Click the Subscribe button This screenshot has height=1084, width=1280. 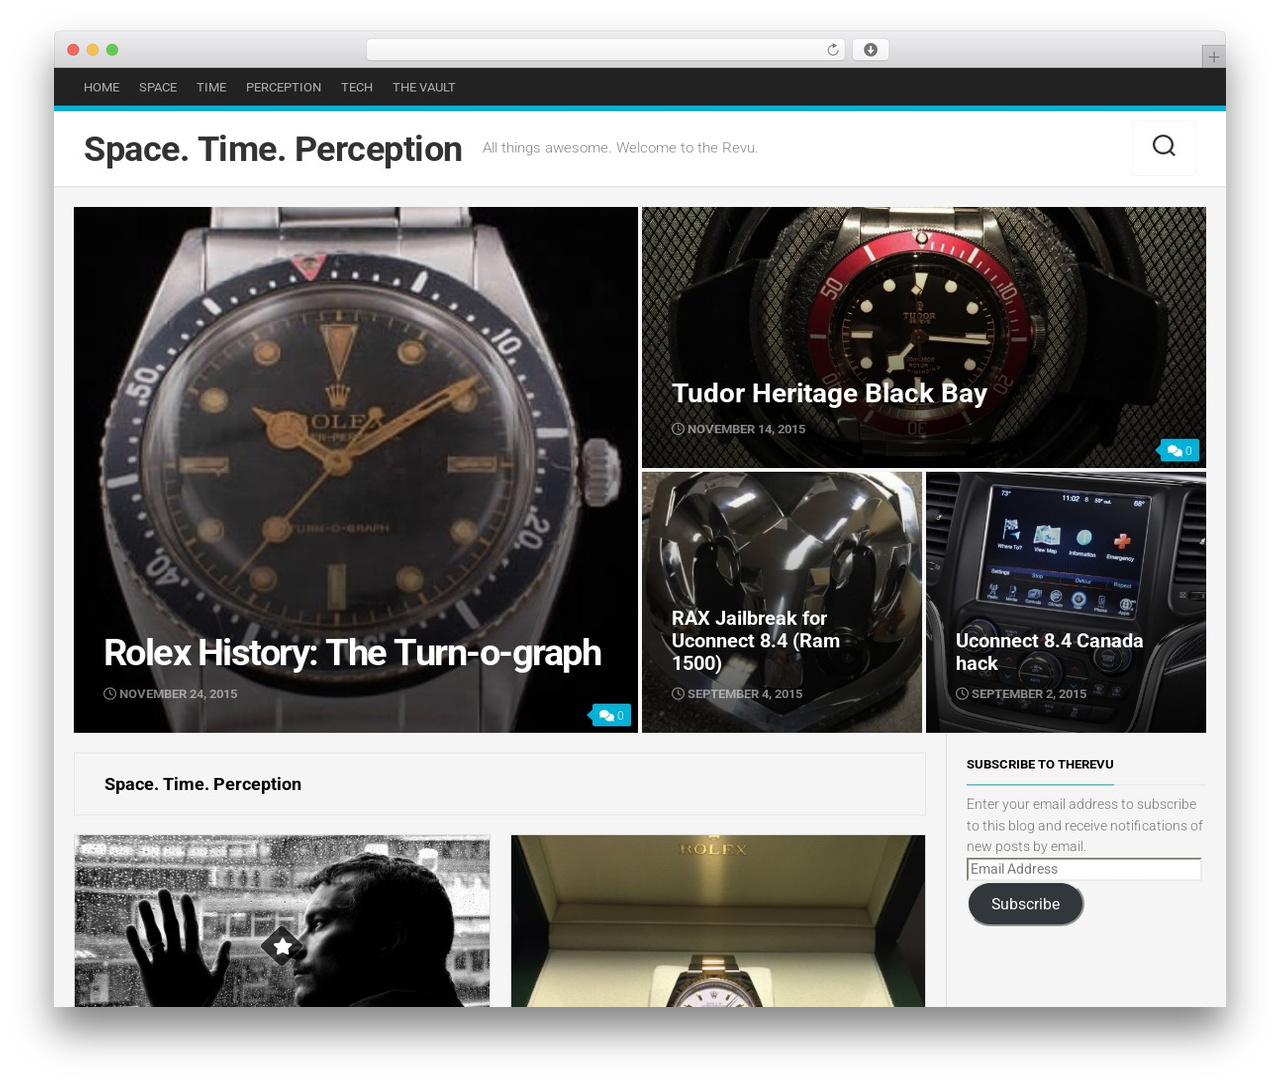coord(1025,904)
